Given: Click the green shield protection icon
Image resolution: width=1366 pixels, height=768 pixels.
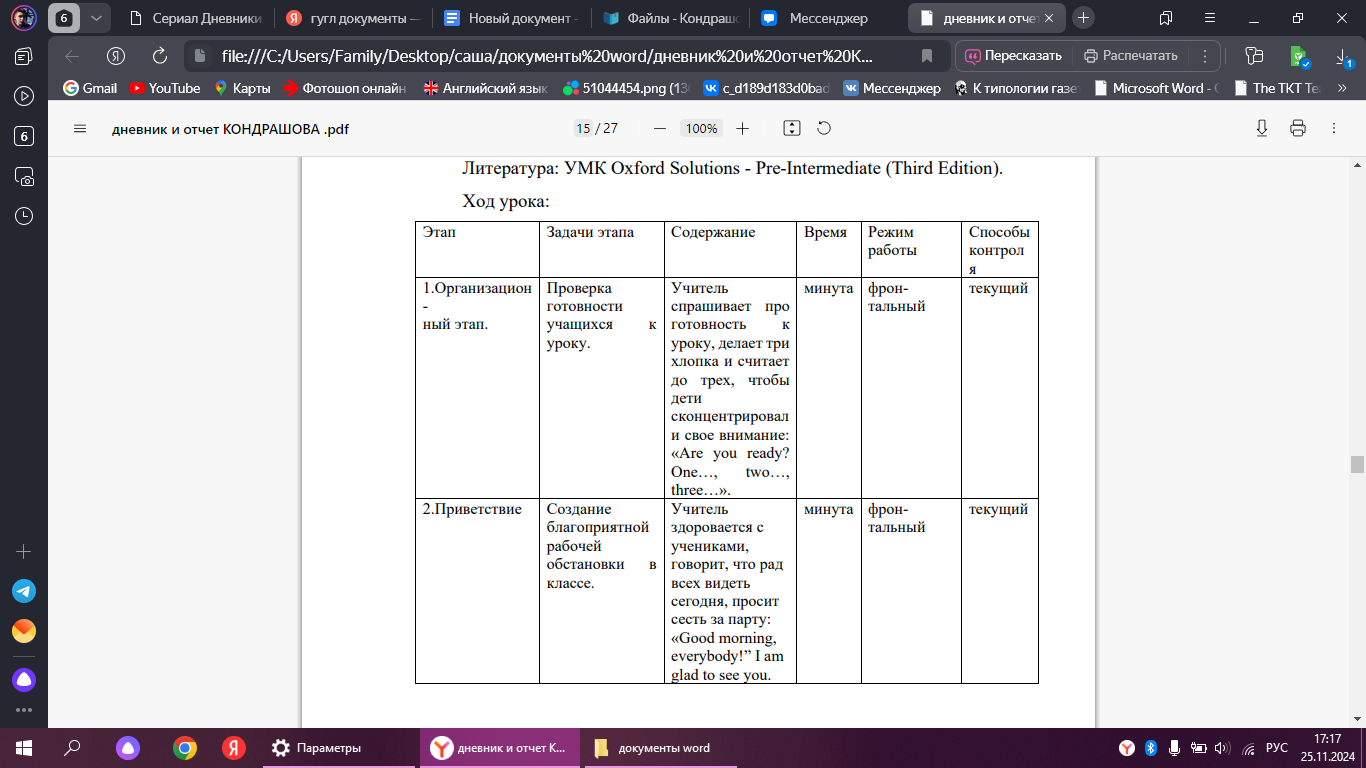Looking at the screenshot, I should coord(1298,56).
